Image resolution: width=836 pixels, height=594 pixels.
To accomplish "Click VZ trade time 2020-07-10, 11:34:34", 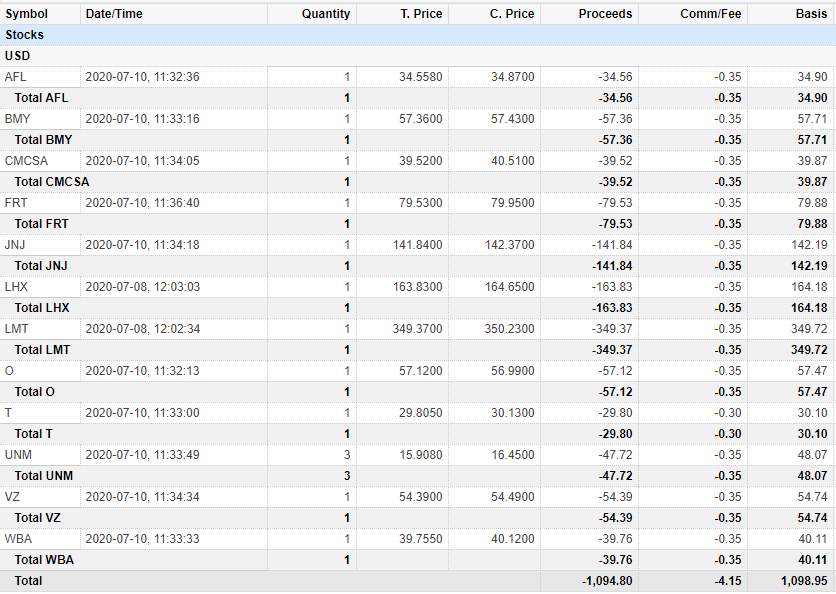I will tap(142, 497).
